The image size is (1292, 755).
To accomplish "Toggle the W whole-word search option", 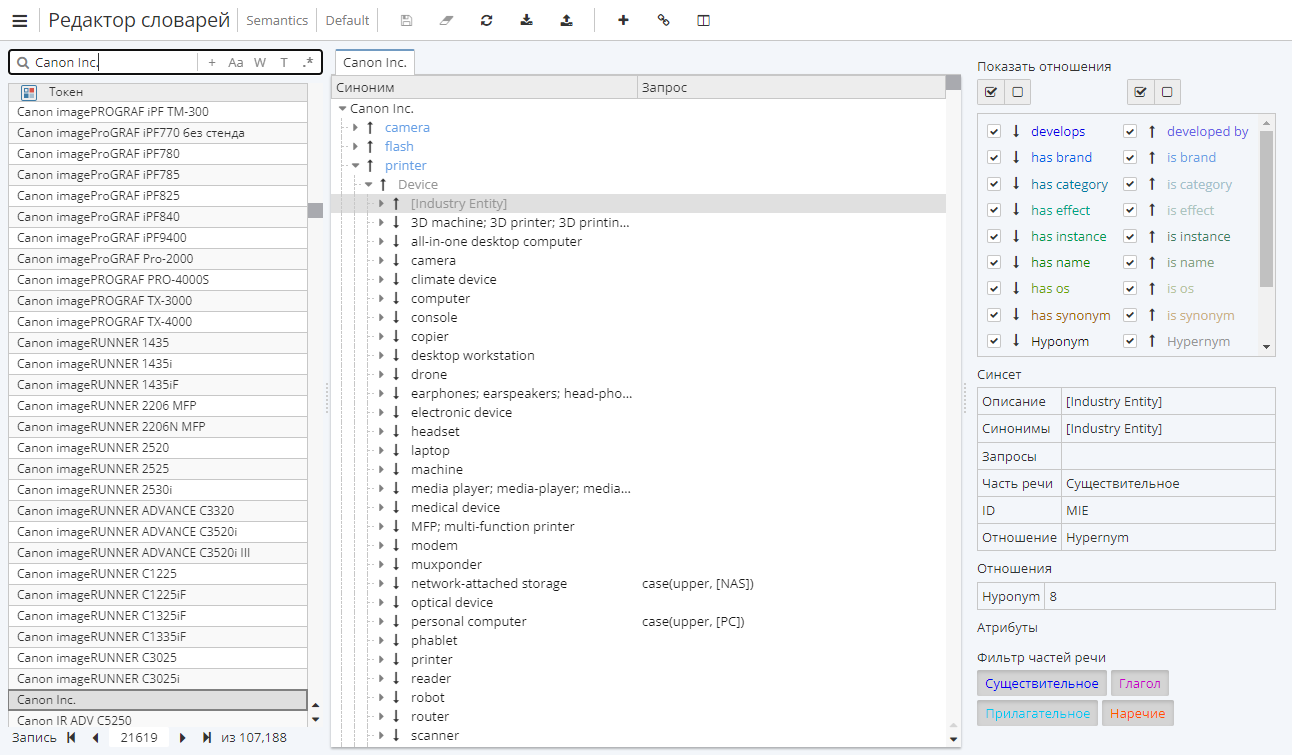I will (260, 63).
